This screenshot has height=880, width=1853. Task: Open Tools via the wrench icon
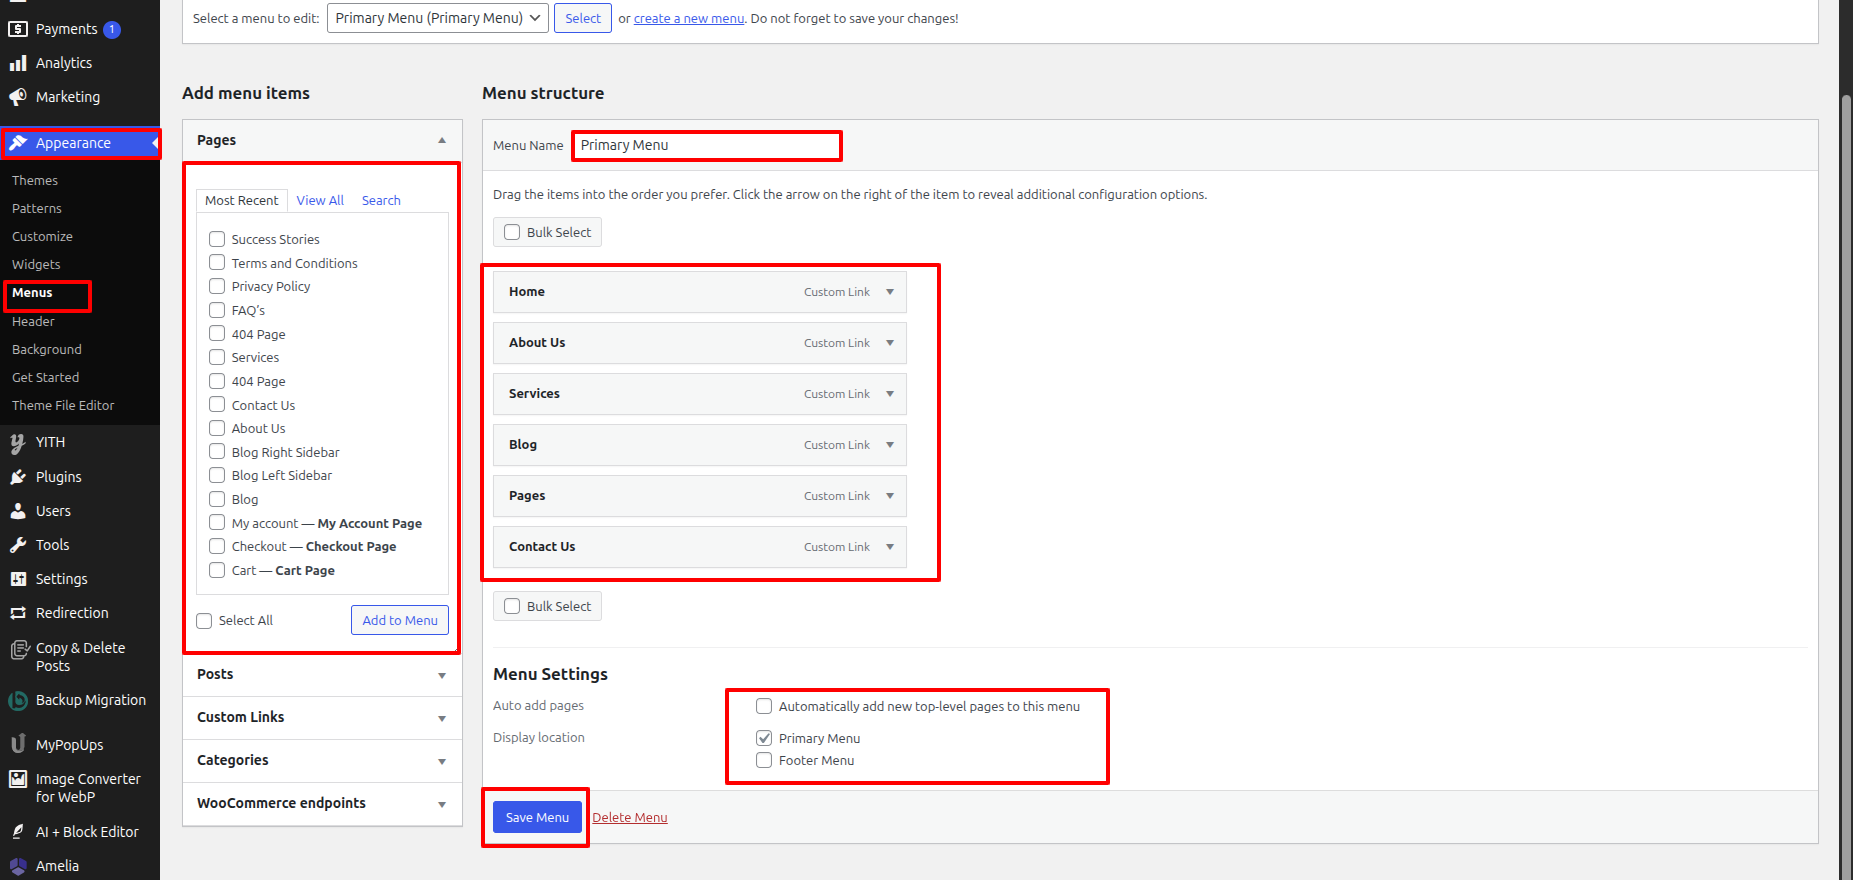coord(18,545)
